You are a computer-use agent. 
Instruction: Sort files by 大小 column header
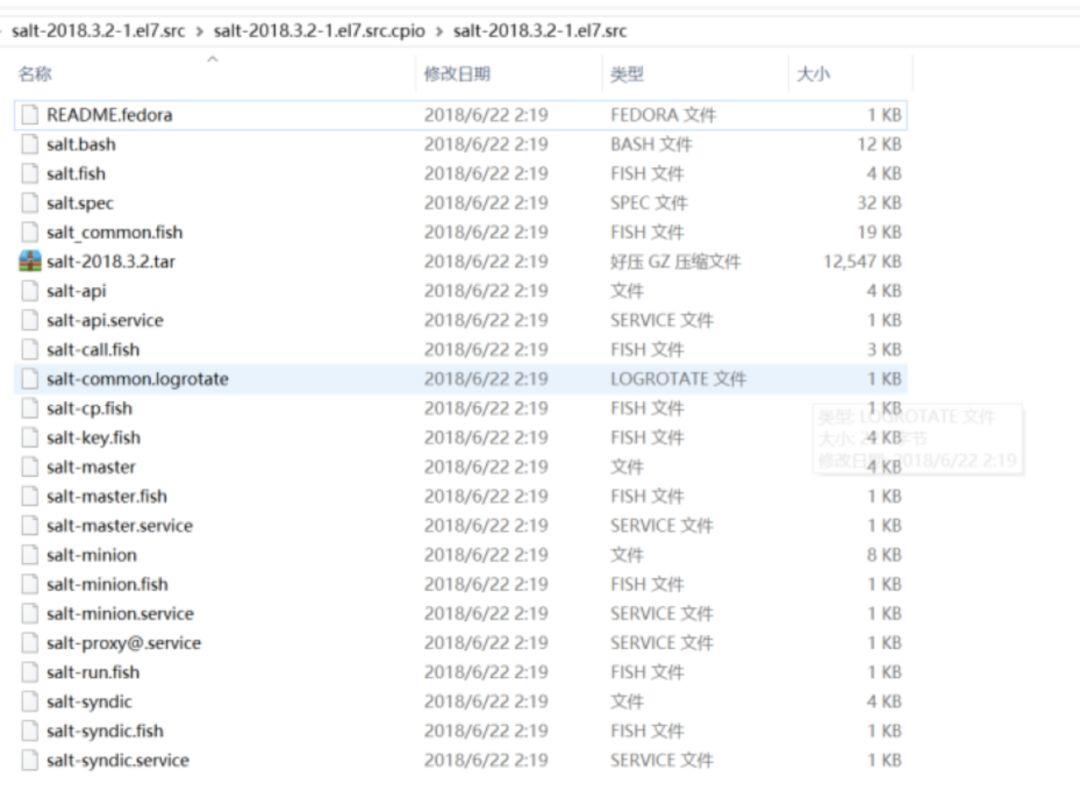(813, 74)
